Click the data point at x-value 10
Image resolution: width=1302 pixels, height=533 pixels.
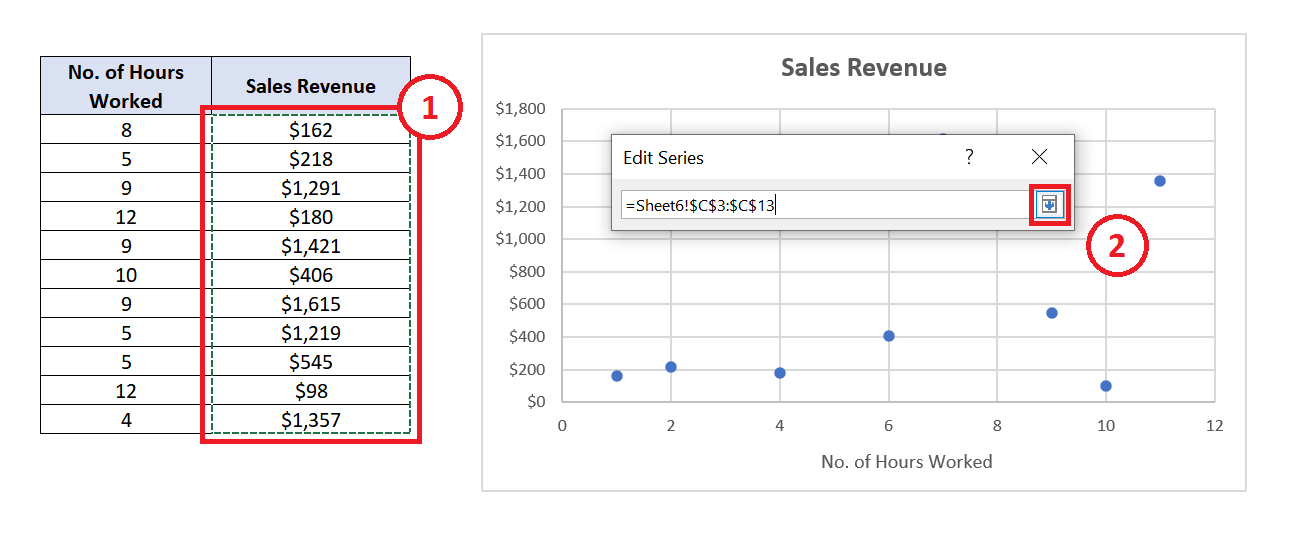[x=1106, y=386]
